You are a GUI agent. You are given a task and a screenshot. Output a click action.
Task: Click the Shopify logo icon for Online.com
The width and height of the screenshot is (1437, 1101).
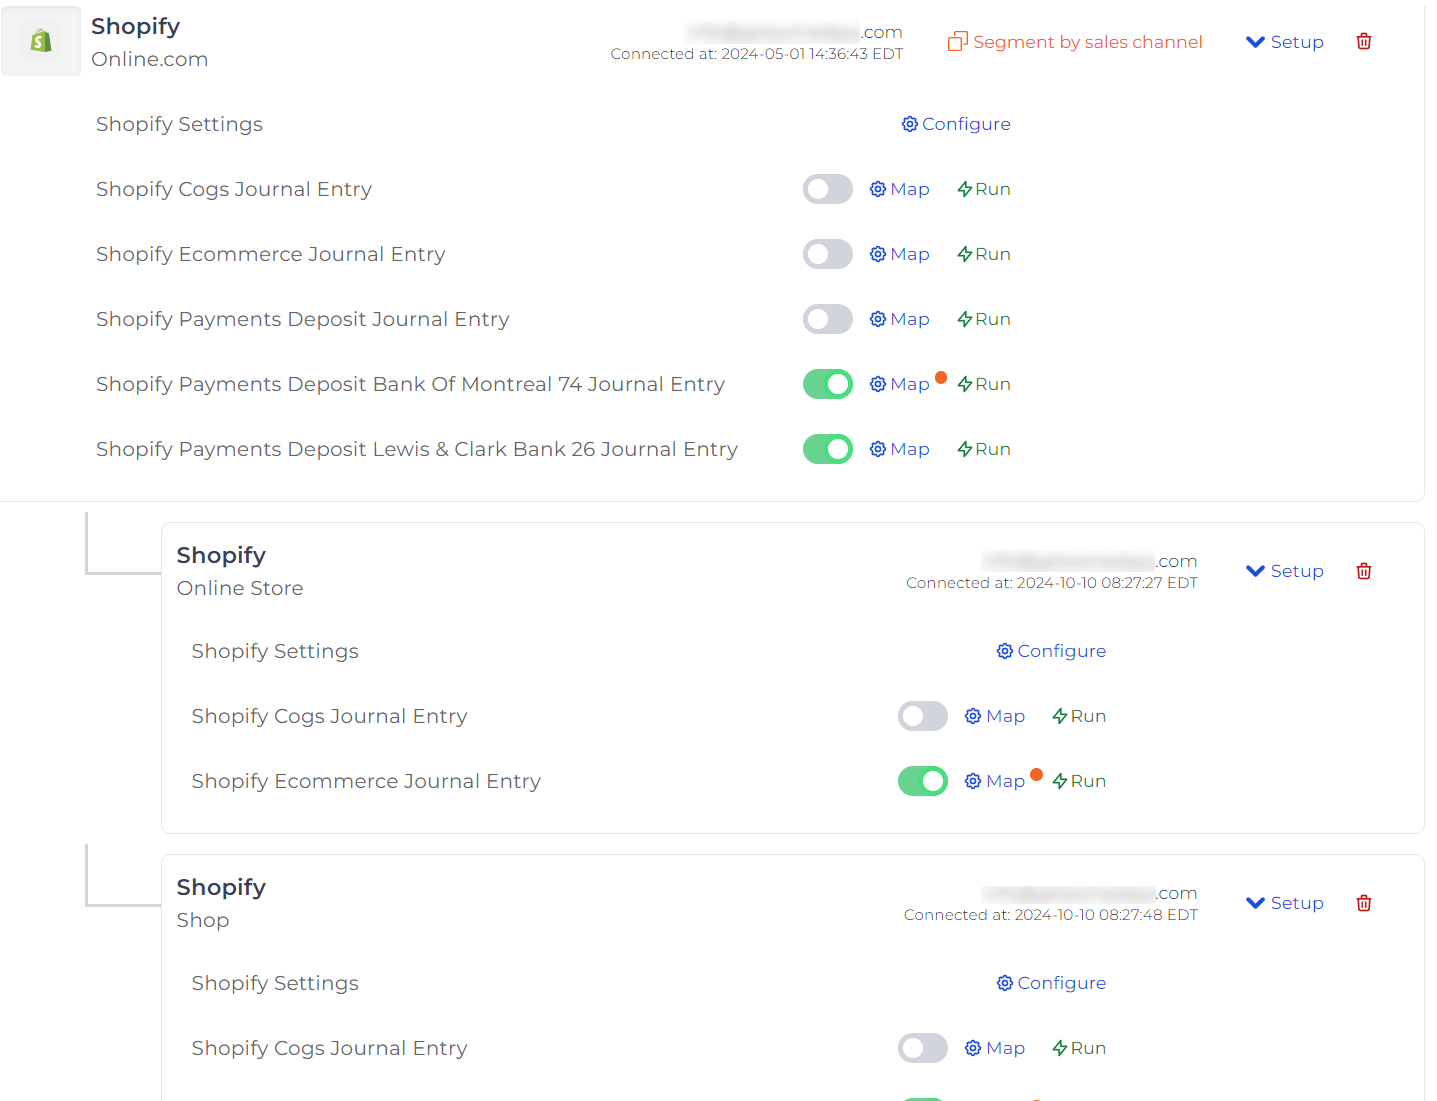point(41,41)
